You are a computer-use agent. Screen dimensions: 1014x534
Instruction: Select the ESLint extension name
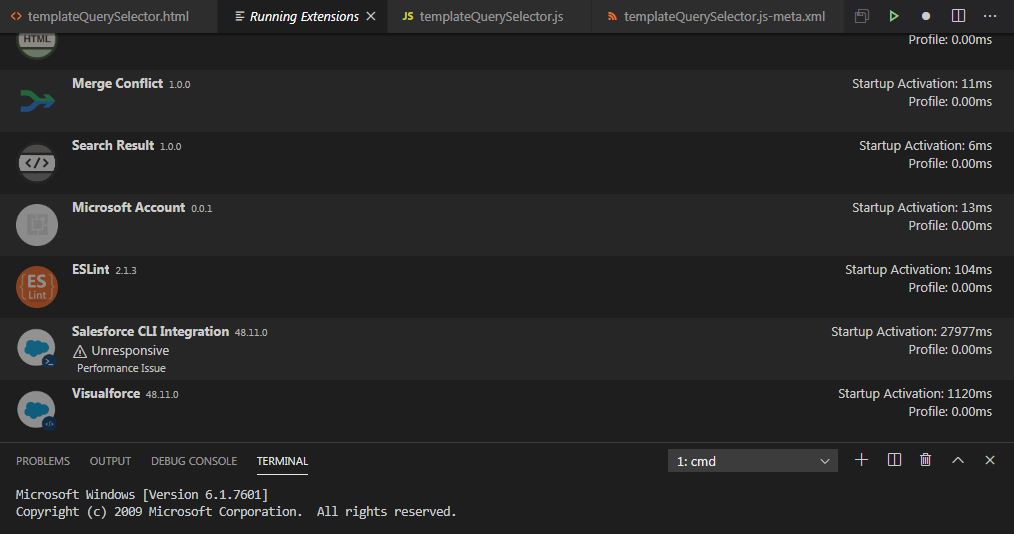coord(91,270)
